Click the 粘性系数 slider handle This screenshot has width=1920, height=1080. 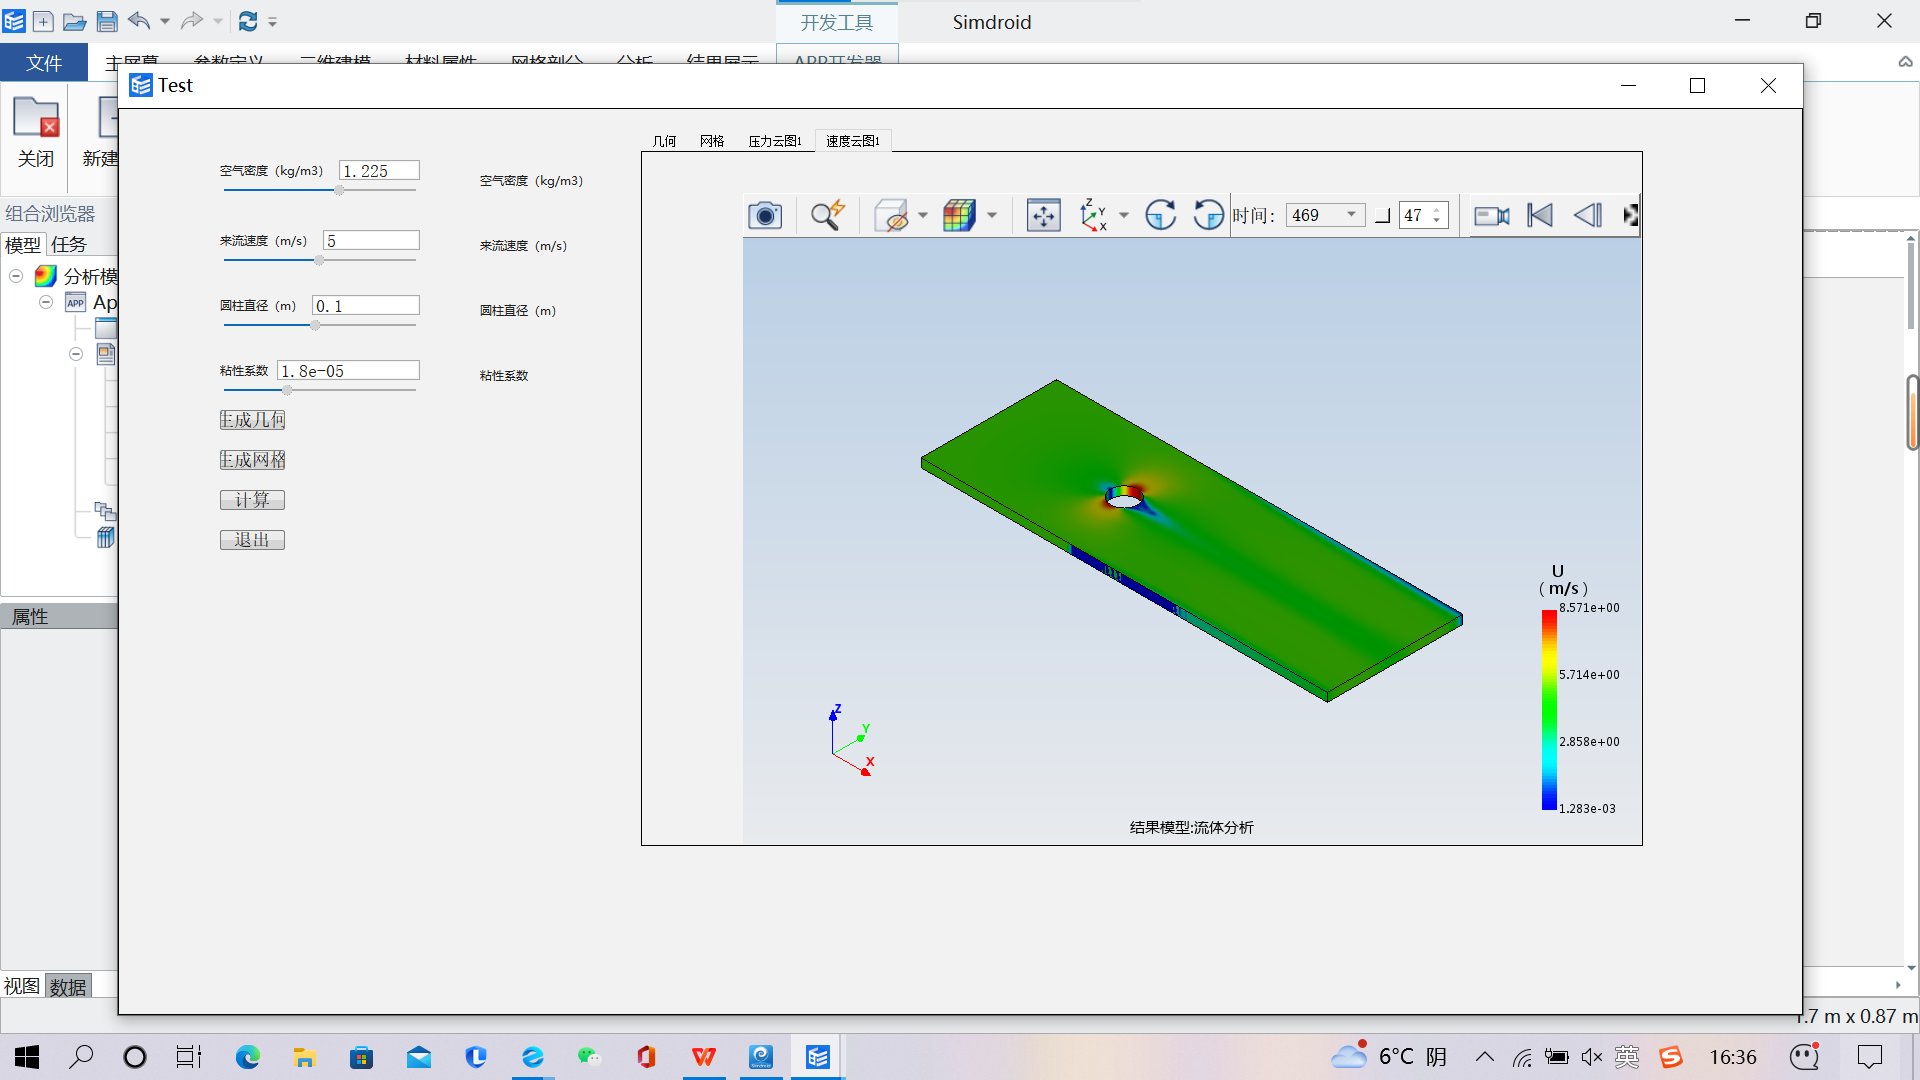[287, 390]
